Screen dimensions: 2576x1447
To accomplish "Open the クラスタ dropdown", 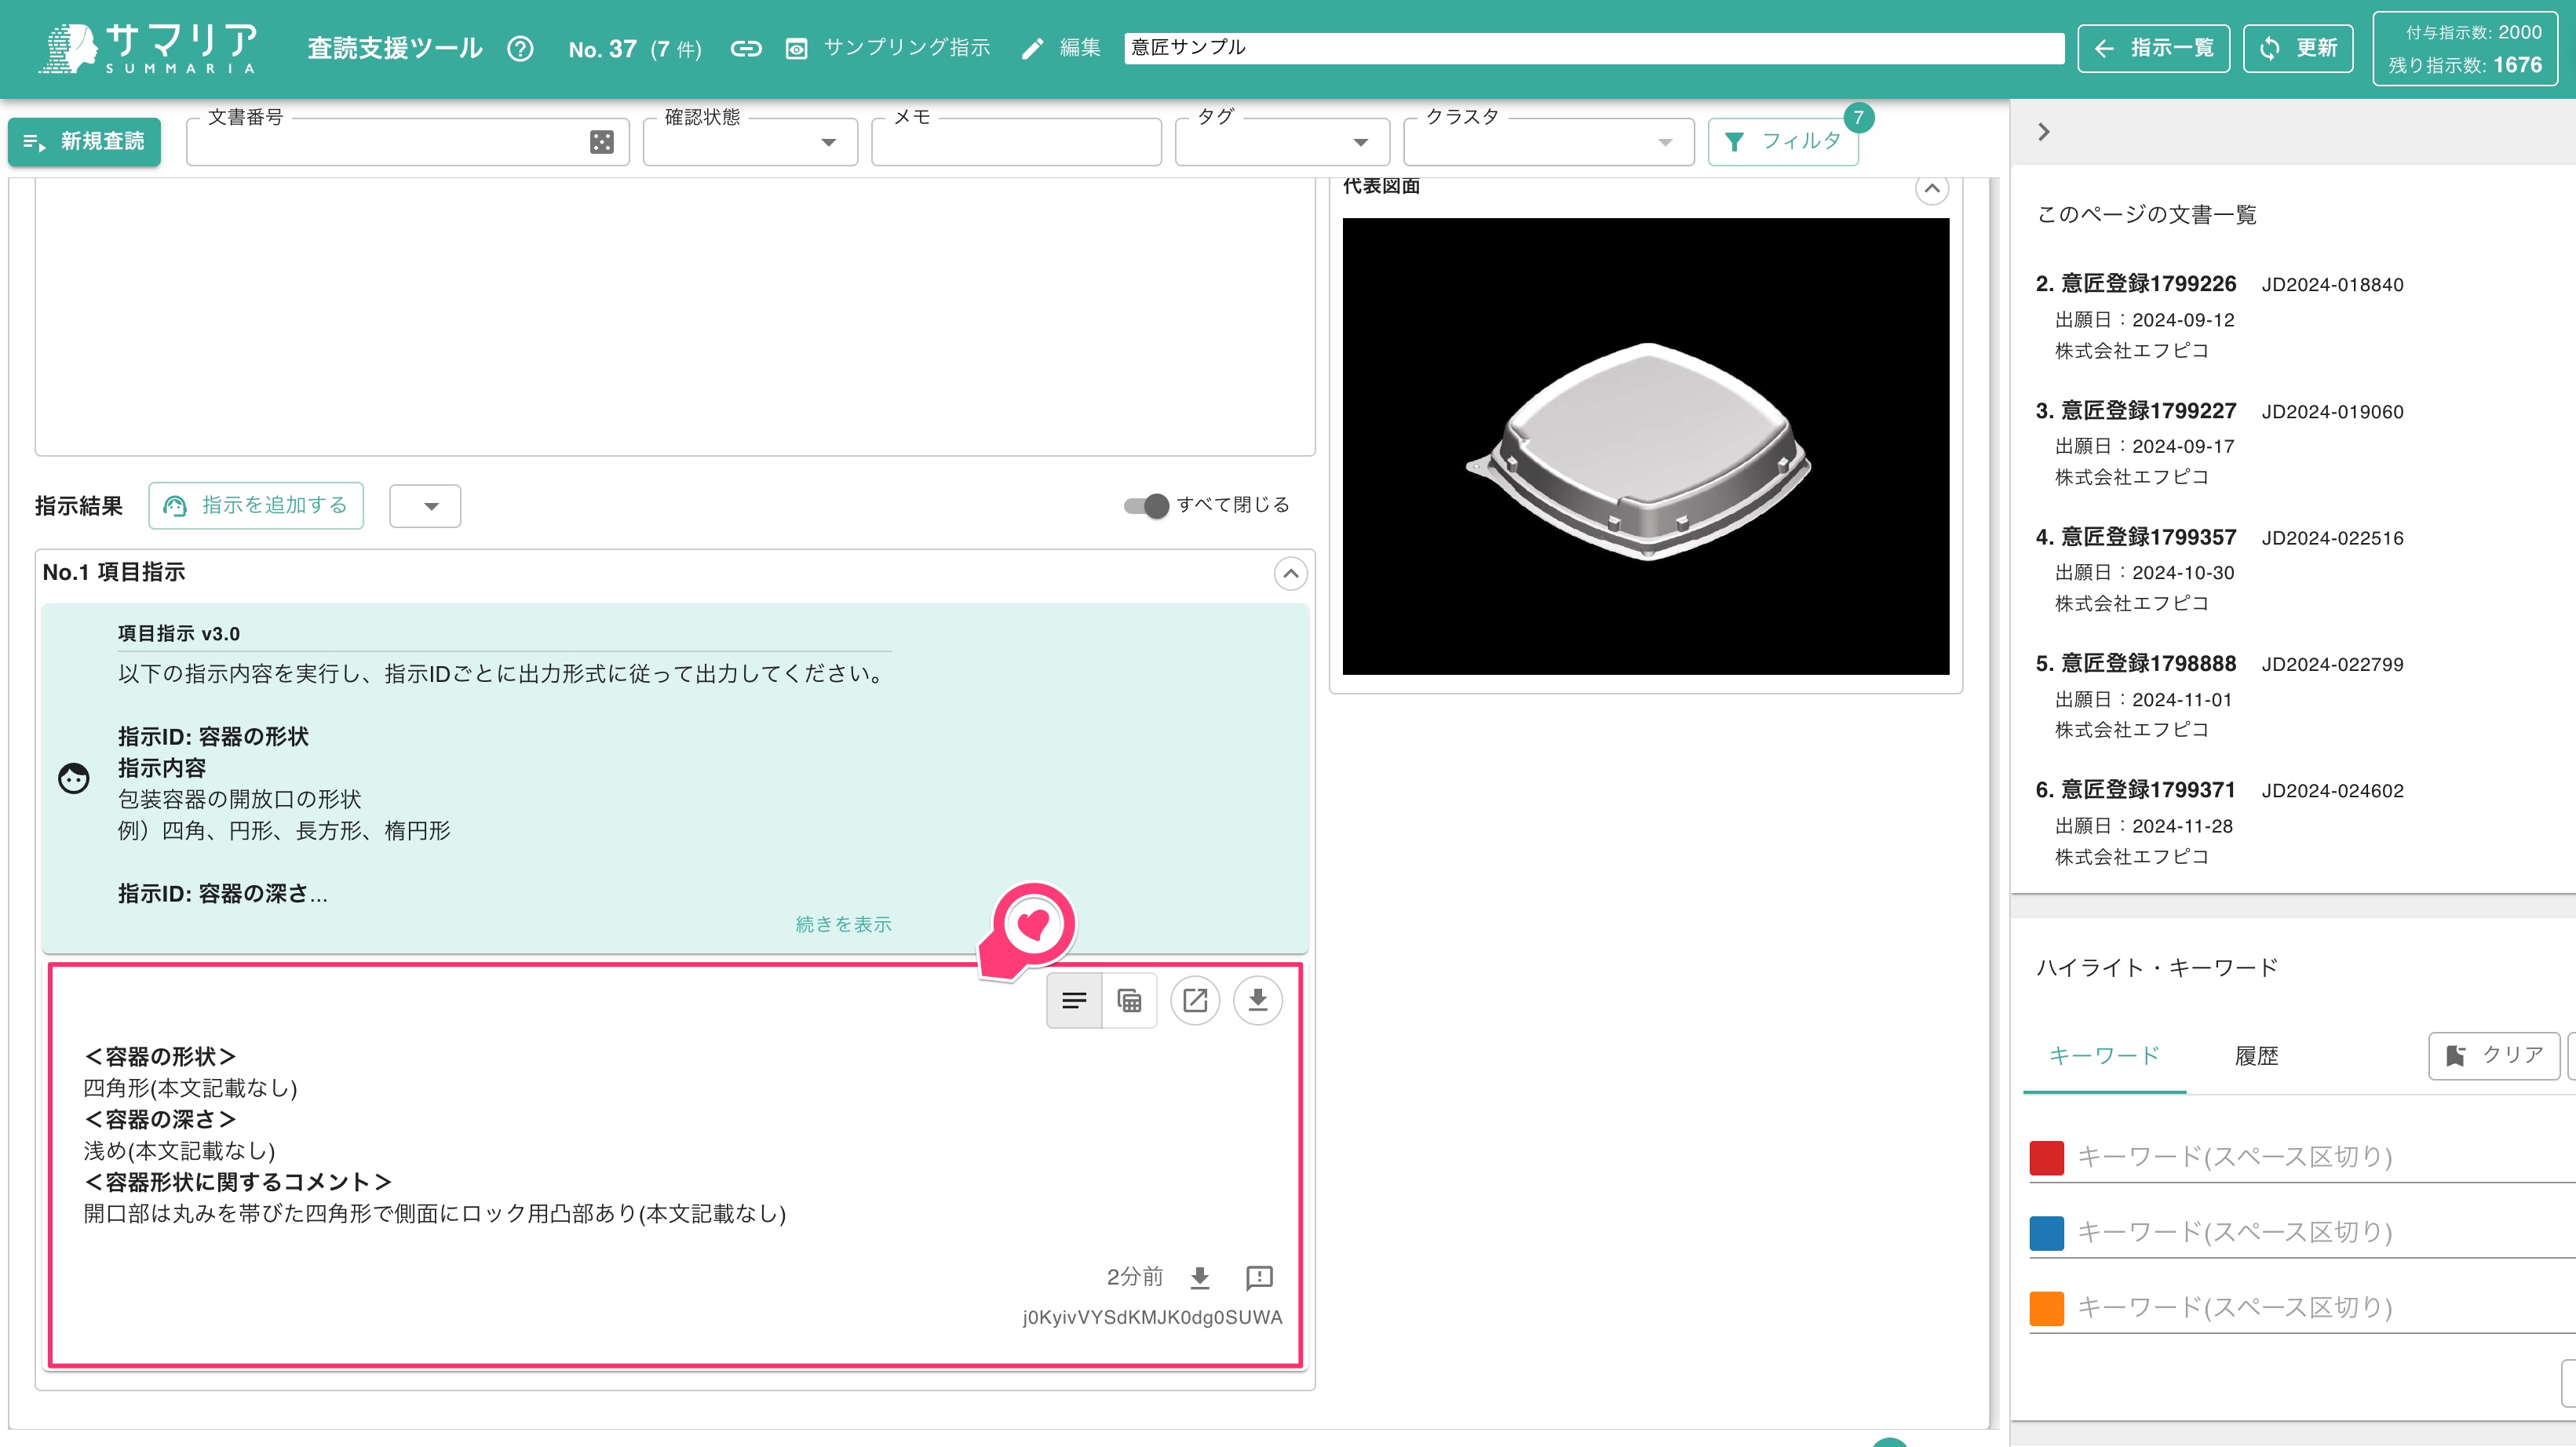I will pyautogui.click(x=1548, y=142).
